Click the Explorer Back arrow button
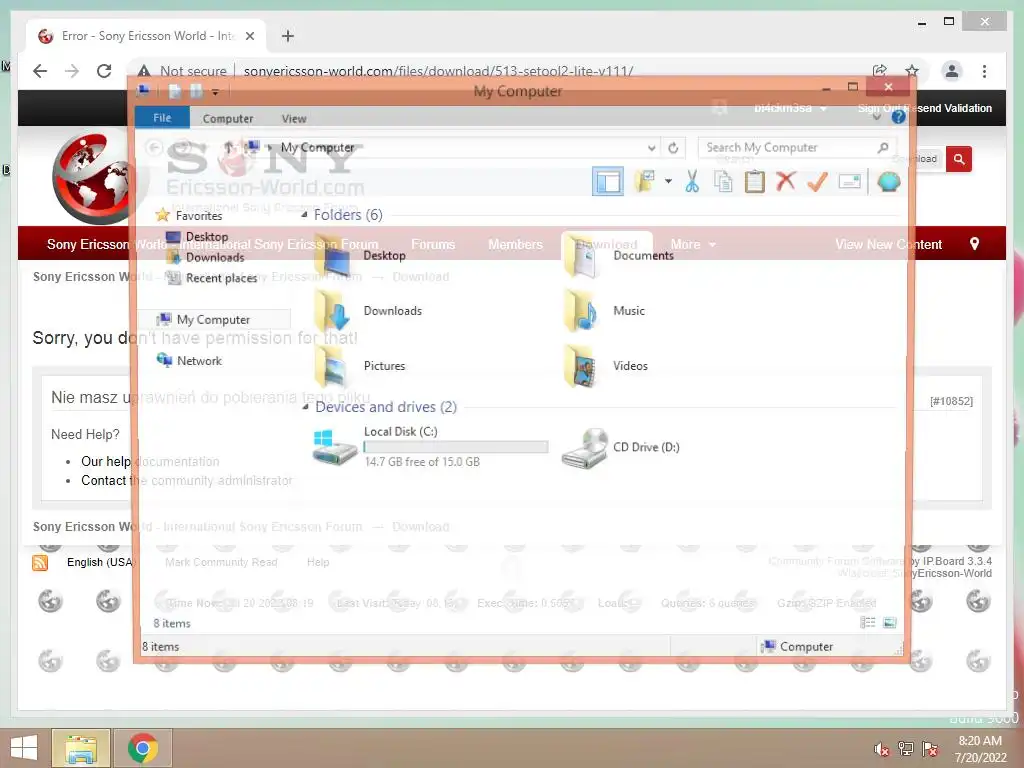 154,148
